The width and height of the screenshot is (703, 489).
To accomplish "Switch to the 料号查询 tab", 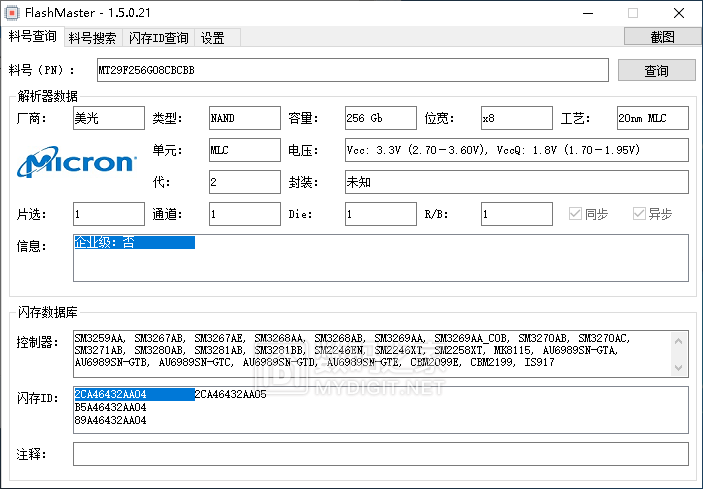I will point(32,36).
